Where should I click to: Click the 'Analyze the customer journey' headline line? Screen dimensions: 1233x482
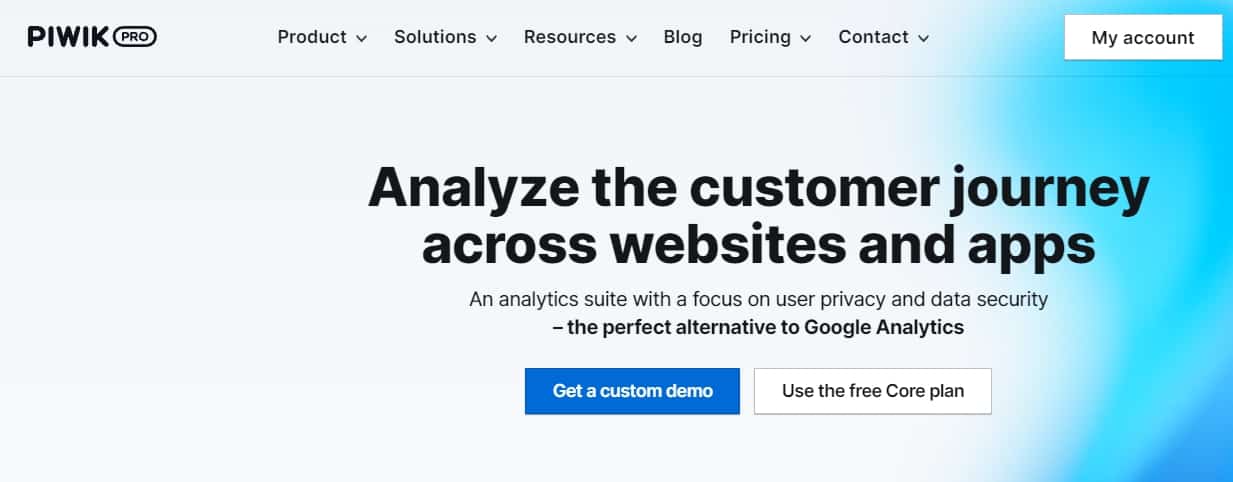coord(759,187)
